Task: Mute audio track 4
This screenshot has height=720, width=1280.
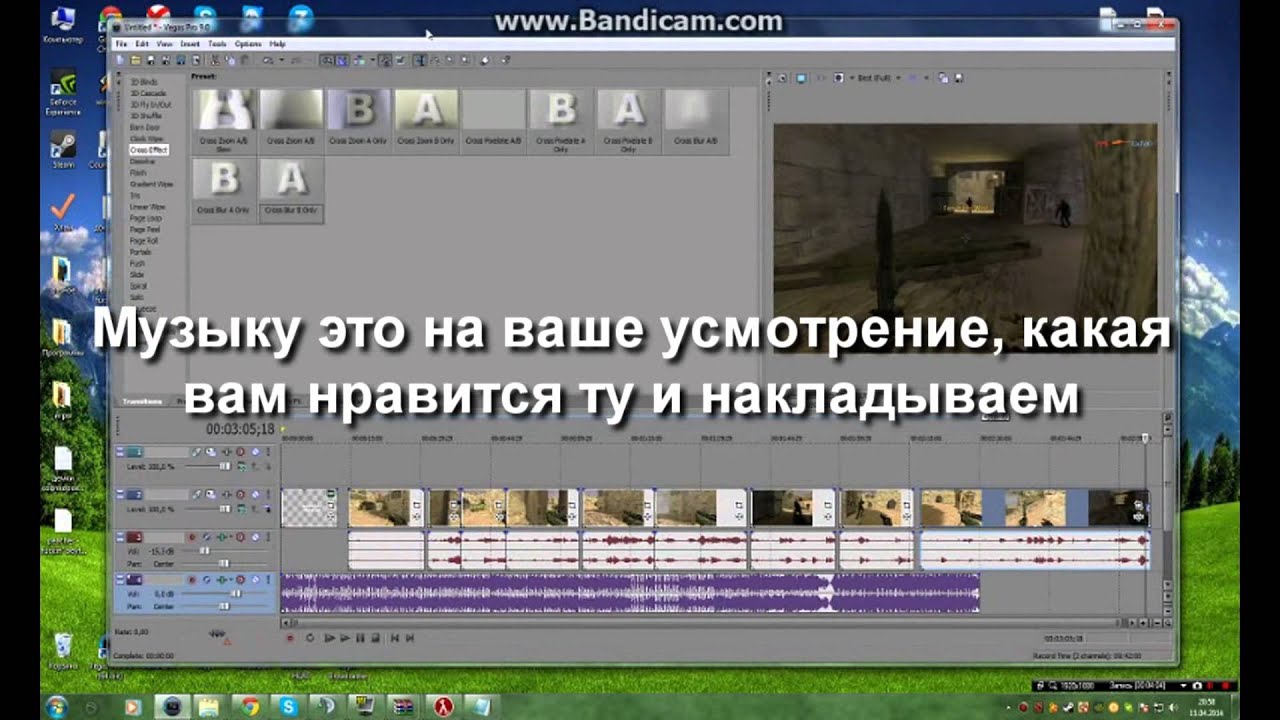Action: pyautogui.click(x=240, y=580)
